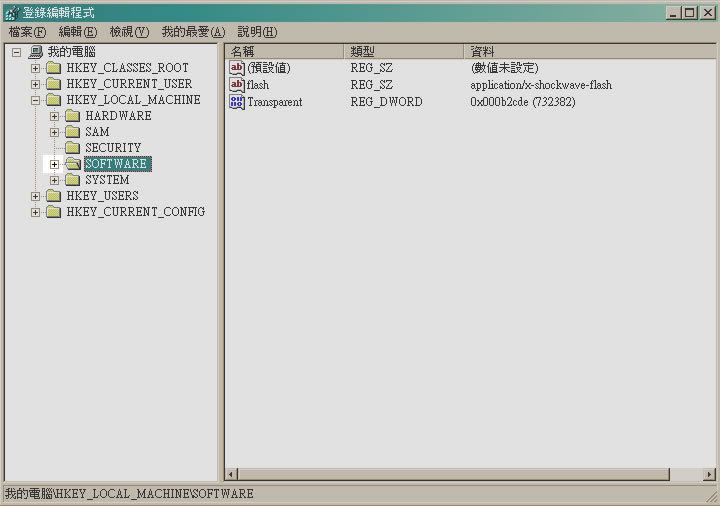720x506 pixels.
Task: Select the HKEY_CURRENT_CONFIG key
Action: click(135, 212)
